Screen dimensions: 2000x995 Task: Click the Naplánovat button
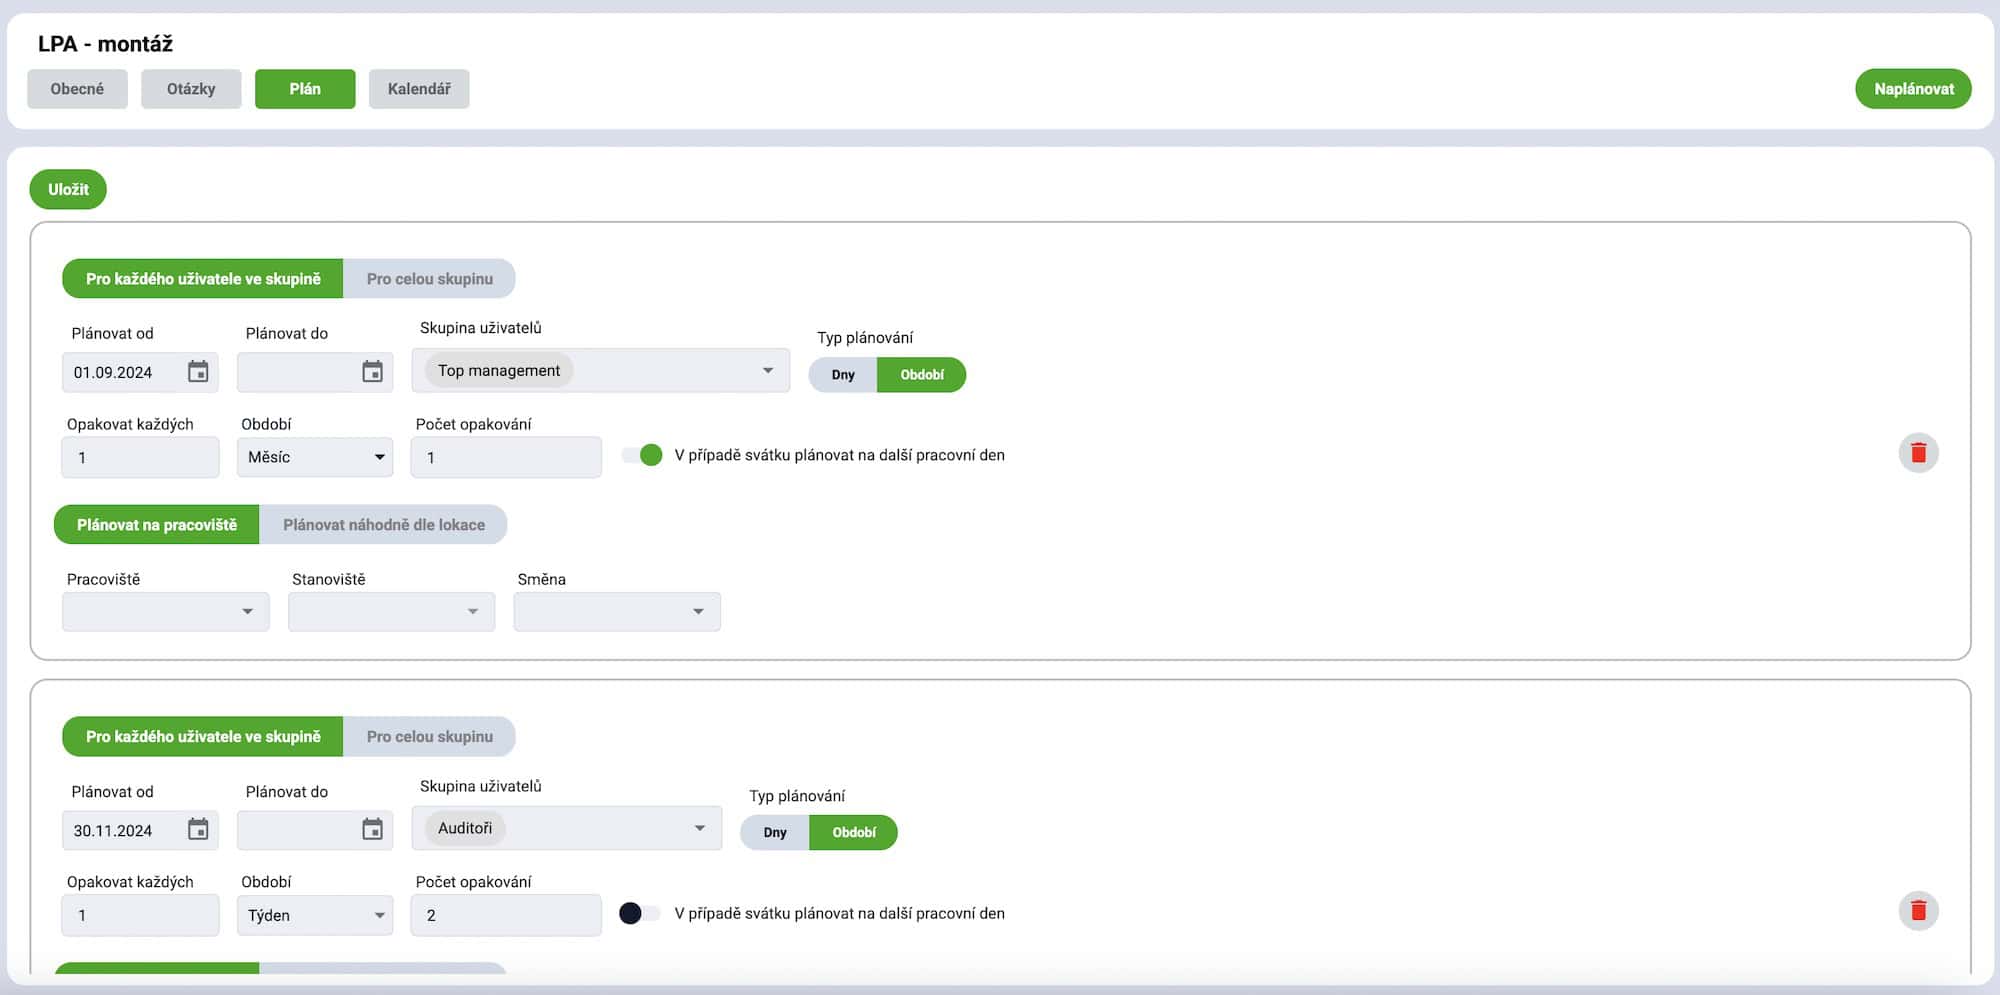pos(1913,89)
